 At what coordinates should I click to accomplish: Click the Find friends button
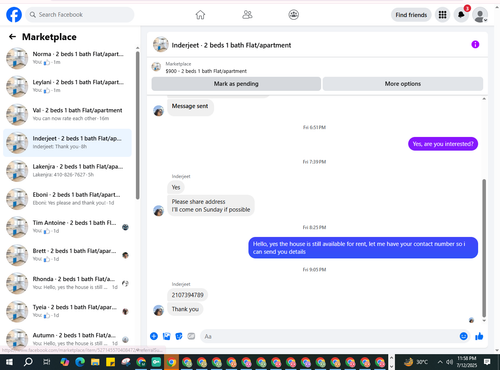tap(411, 15)
